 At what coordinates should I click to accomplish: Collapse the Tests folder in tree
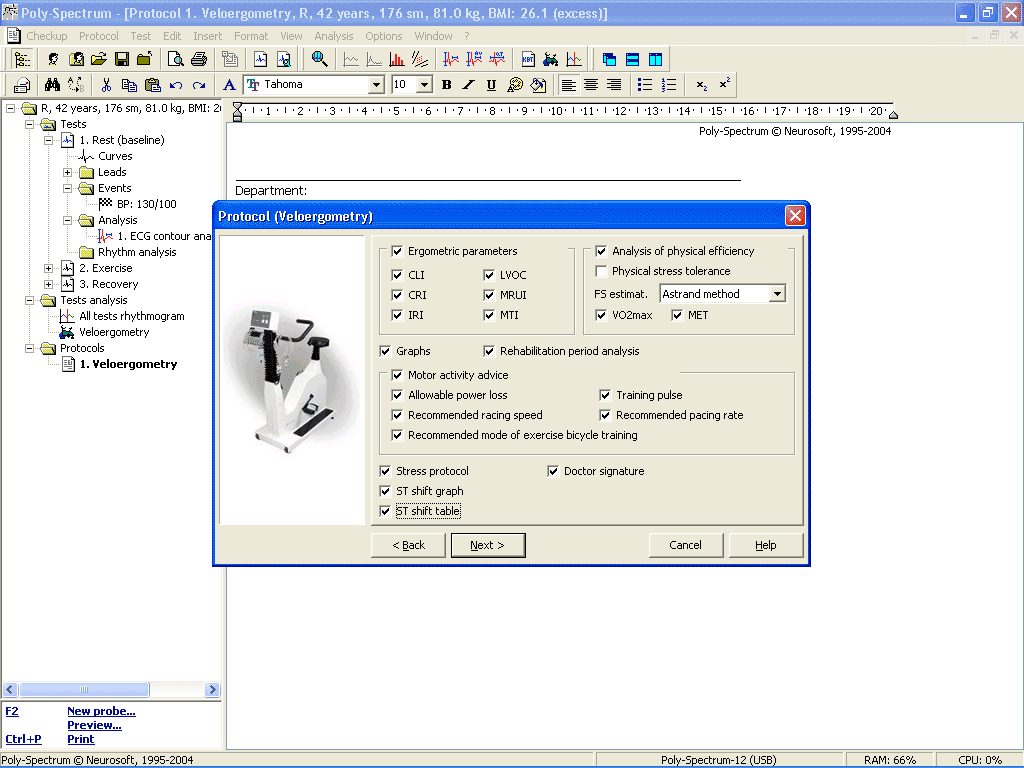click(x=29, y=124)
